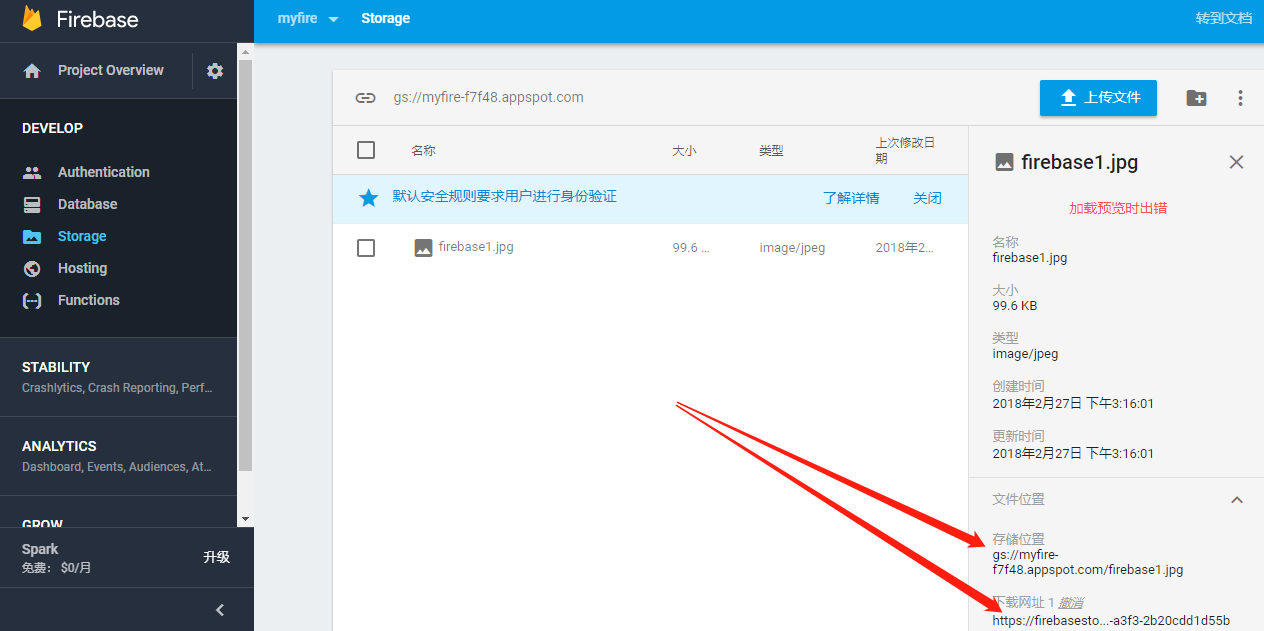The image size is (1264, 631).
Task: Click the Storage folder icon in sidebar
Action: pos(32,237)
